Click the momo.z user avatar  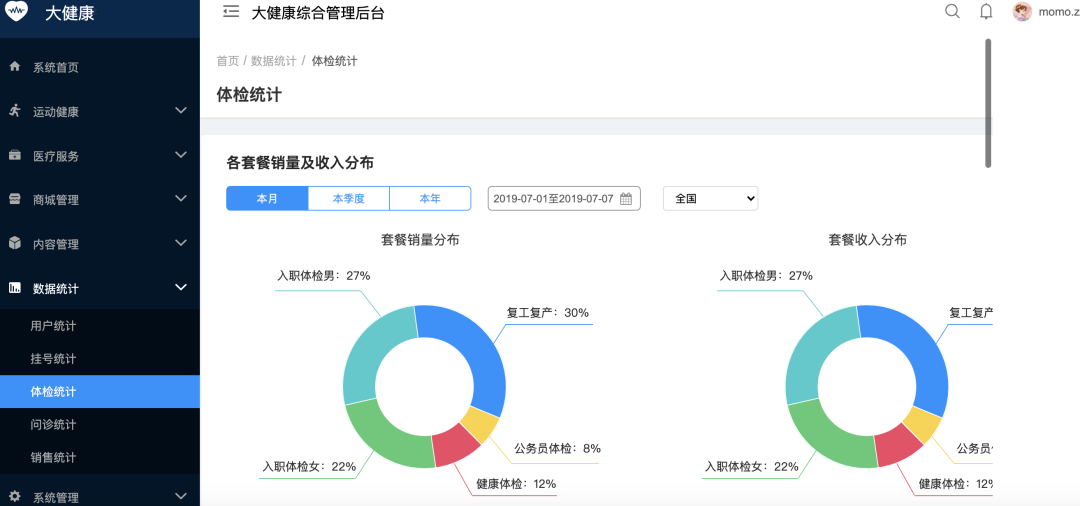tap(1022, 12)
